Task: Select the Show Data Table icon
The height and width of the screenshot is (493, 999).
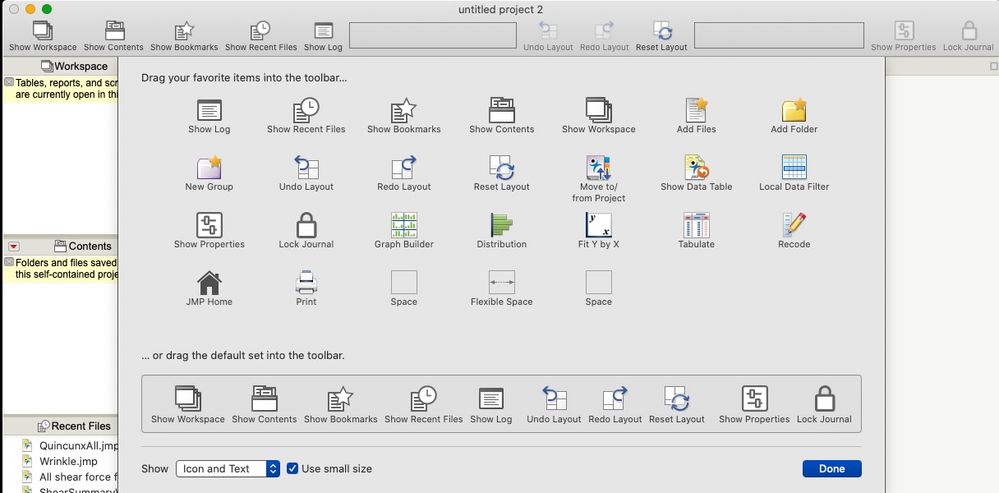Action: (696, 168)
